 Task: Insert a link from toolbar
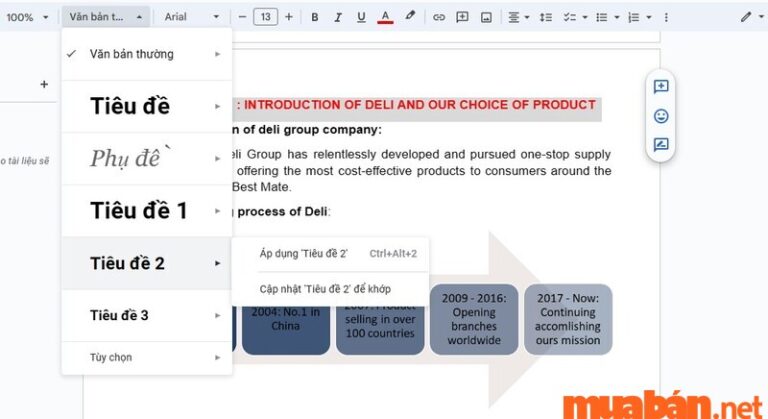(x=439, y=17)
